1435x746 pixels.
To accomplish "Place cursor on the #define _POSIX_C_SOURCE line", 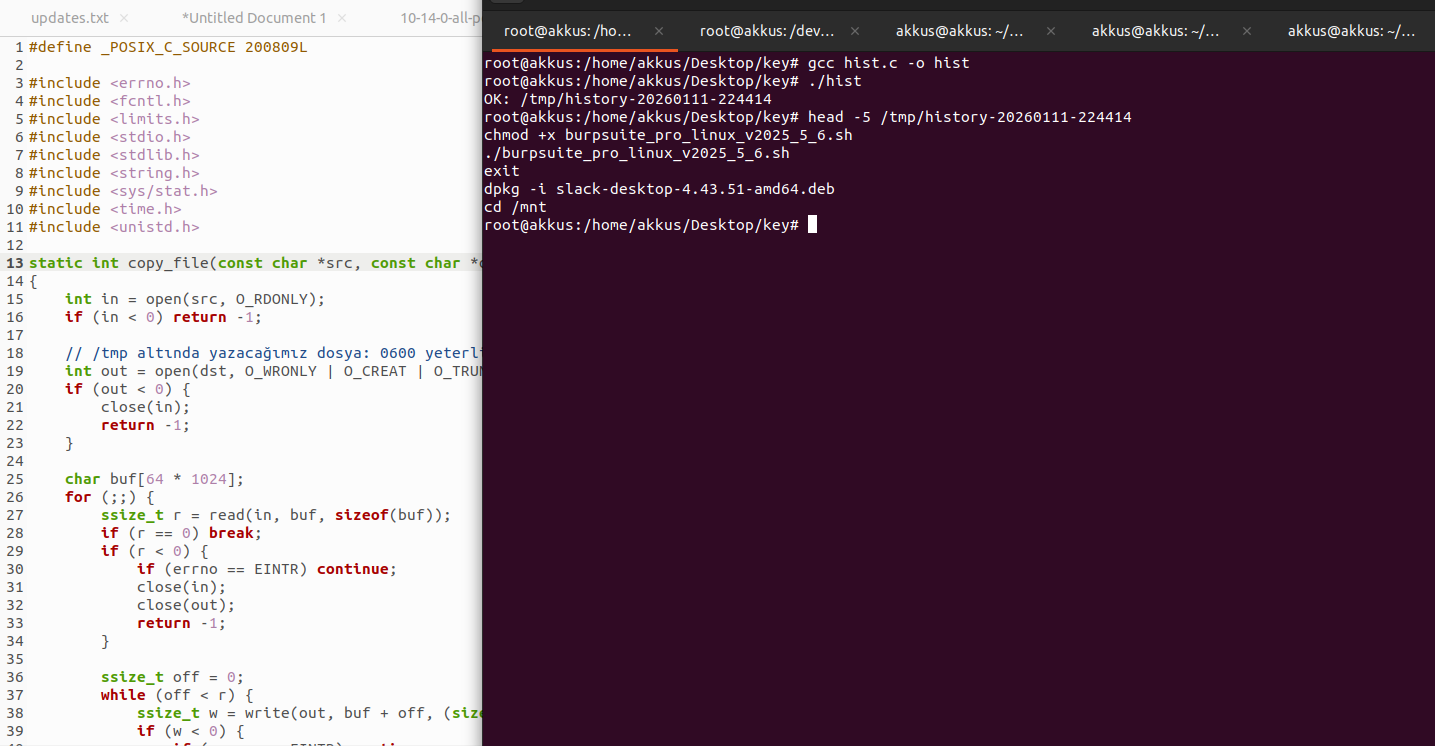I will [x=168, y=47].
